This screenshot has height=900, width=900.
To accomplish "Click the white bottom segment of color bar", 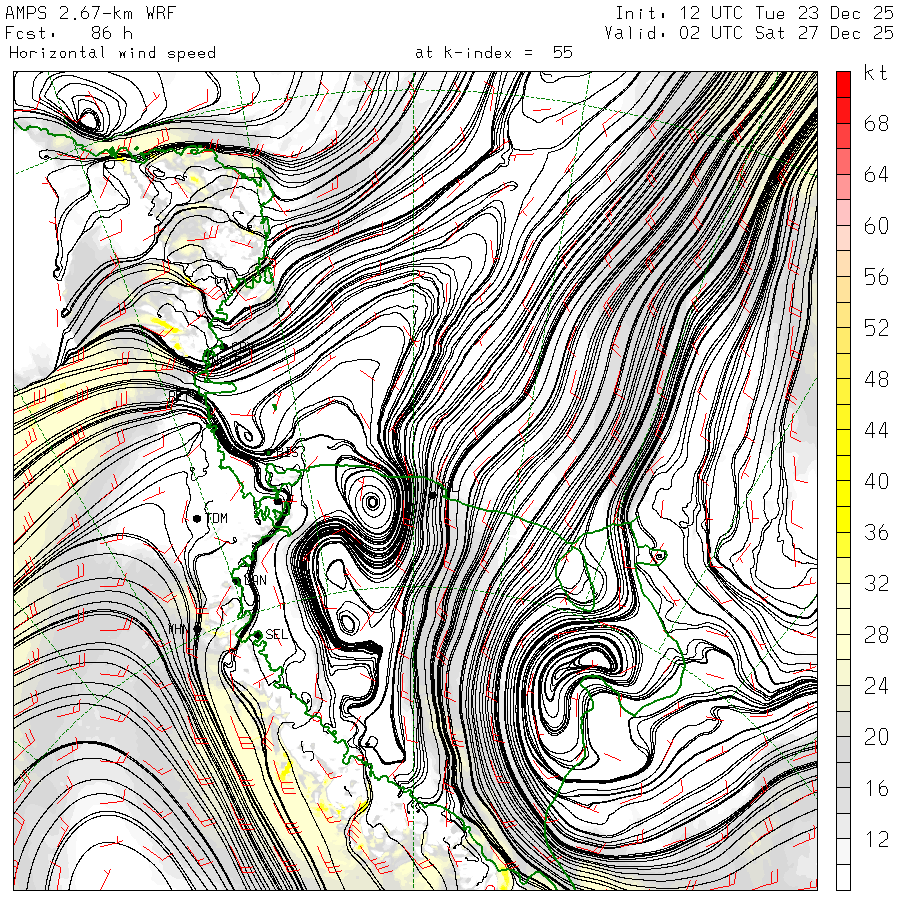I will tap(843, 877).
